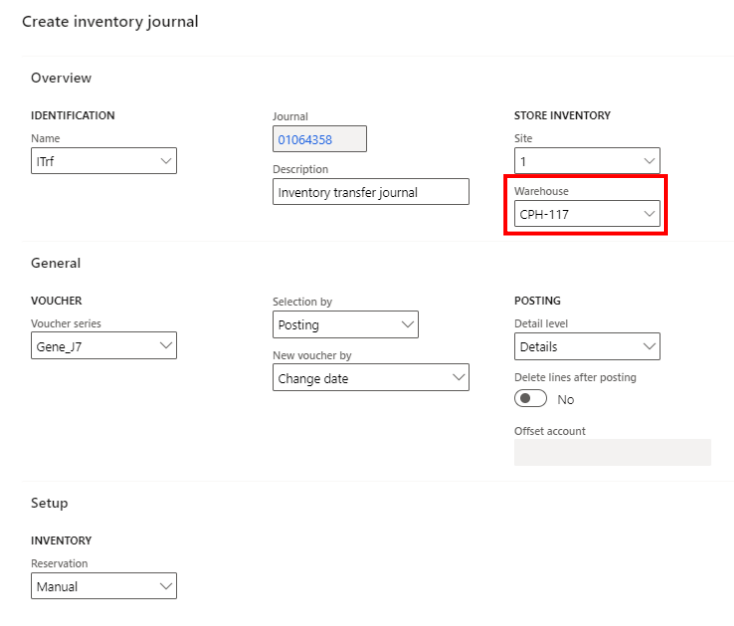Image resolution: width=734 pixels, height=626 pixels.
Task: Click the Voucher series chevron arrow
Action: tap(165, 347)
